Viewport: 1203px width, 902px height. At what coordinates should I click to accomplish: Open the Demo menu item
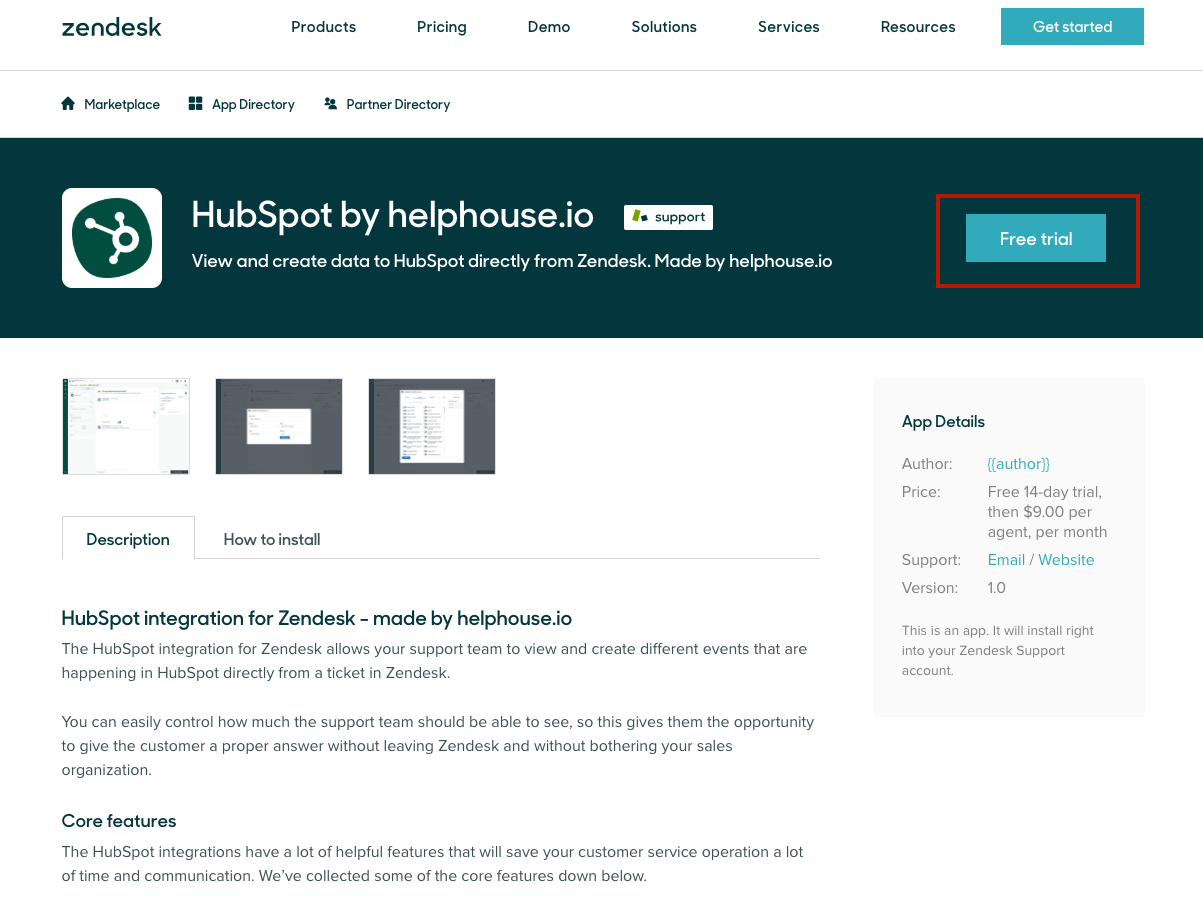pos(549,27)
